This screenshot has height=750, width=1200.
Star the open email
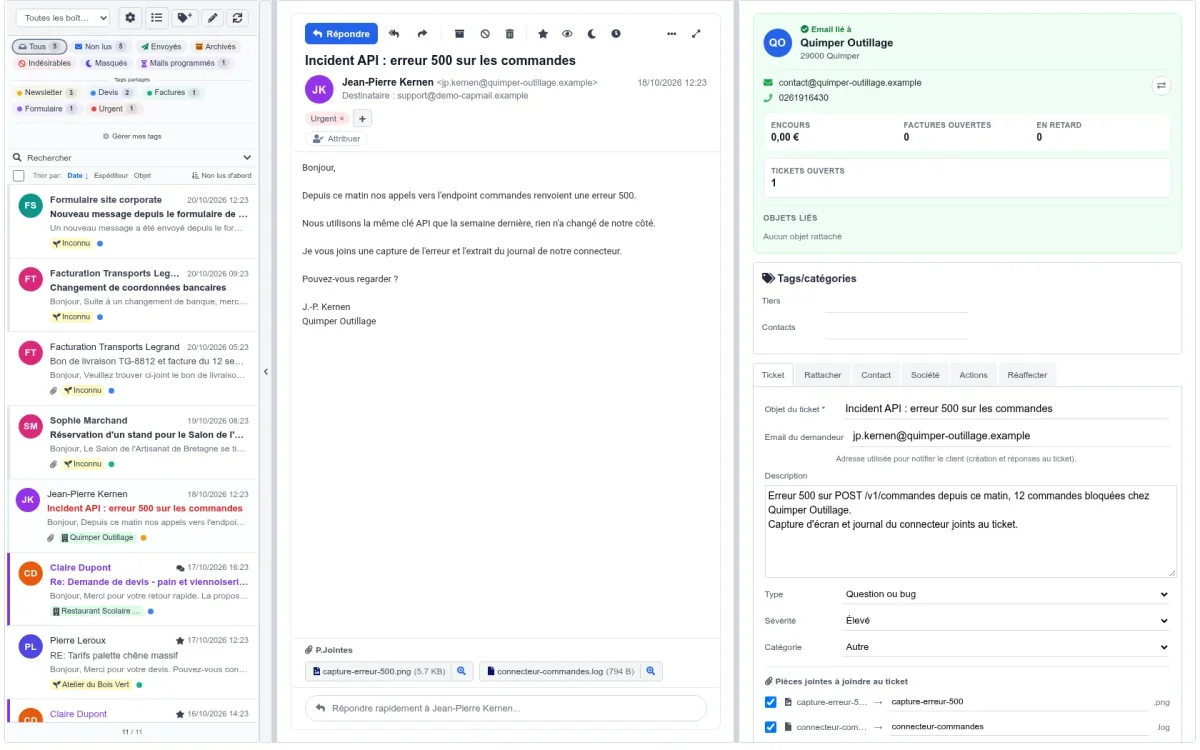[543, 34]
